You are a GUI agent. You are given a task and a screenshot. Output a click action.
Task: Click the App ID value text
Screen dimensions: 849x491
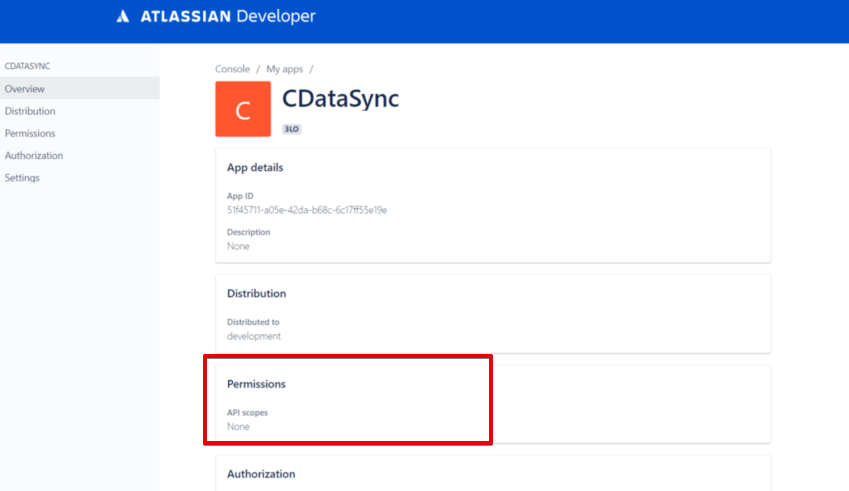[307, 210]
